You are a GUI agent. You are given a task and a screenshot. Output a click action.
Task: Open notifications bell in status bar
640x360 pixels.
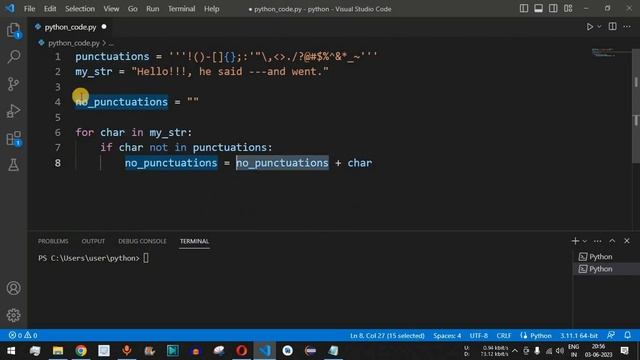(x=627, y=336)
